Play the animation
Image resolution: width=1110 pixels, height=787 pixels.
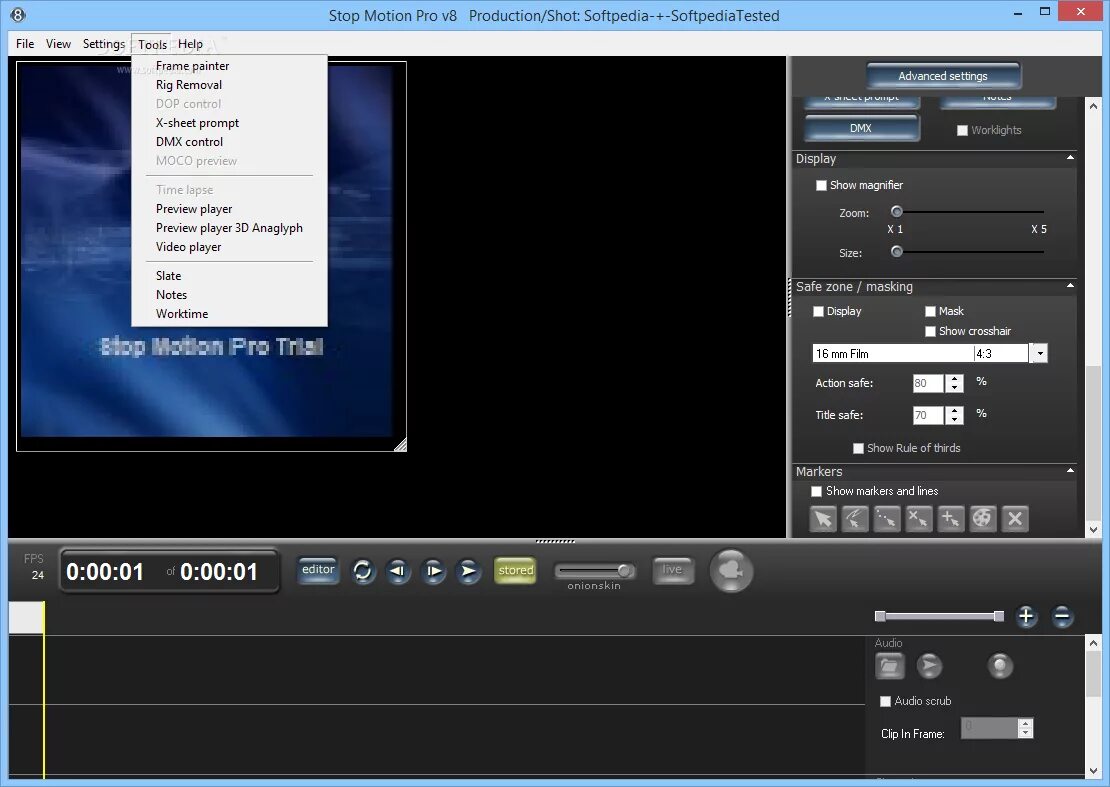pyautogui.click(x=469, y=570)
